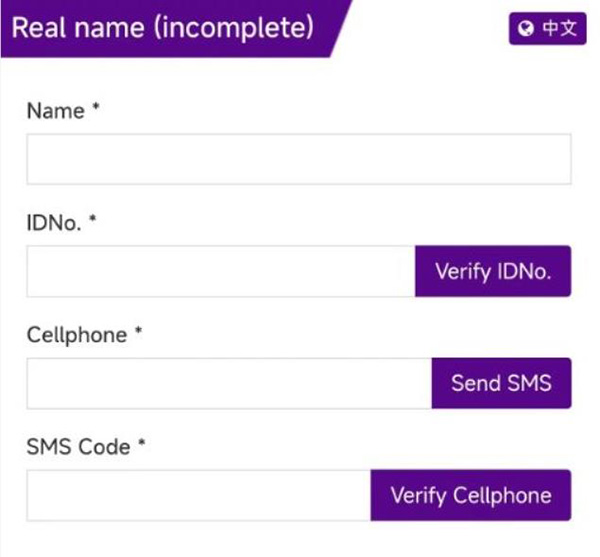Hit the Send SMS button
This screenshot has height=557, width=600.
pyautogui.click(x=501, y=383)
